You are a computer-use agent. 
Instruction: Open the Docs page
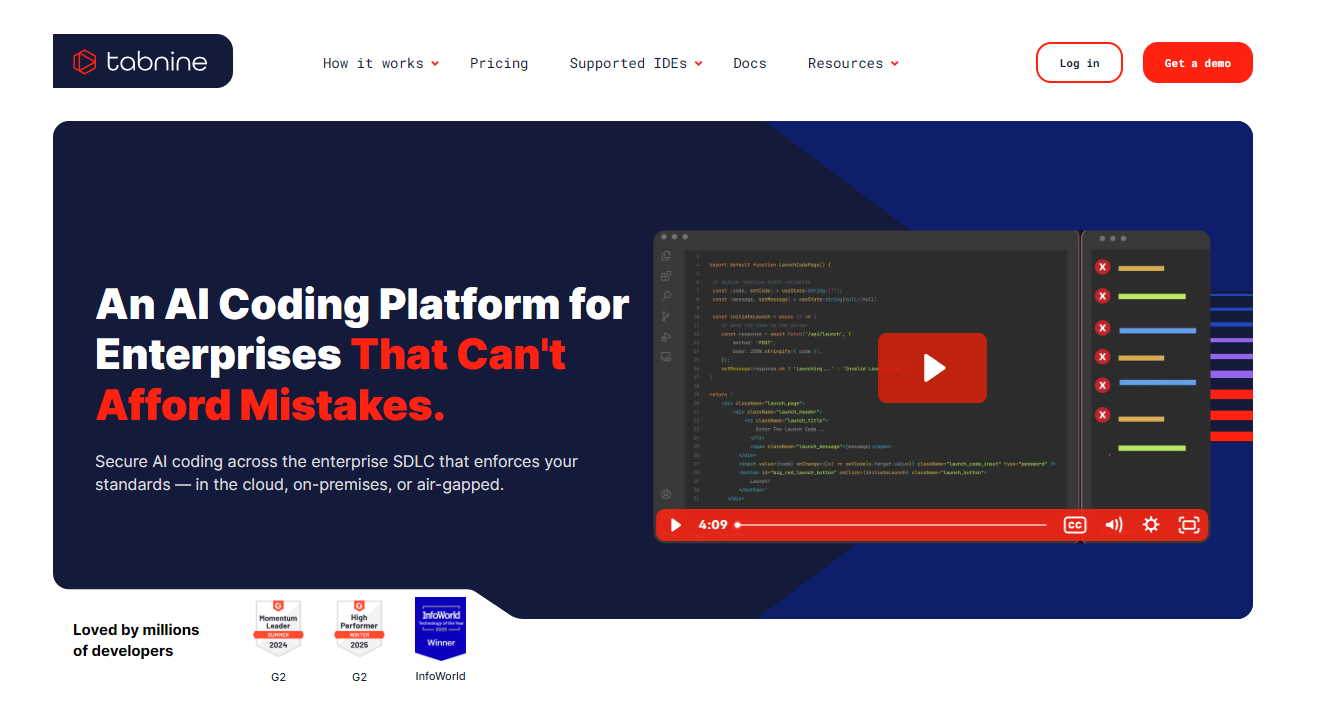pos(750,63)
